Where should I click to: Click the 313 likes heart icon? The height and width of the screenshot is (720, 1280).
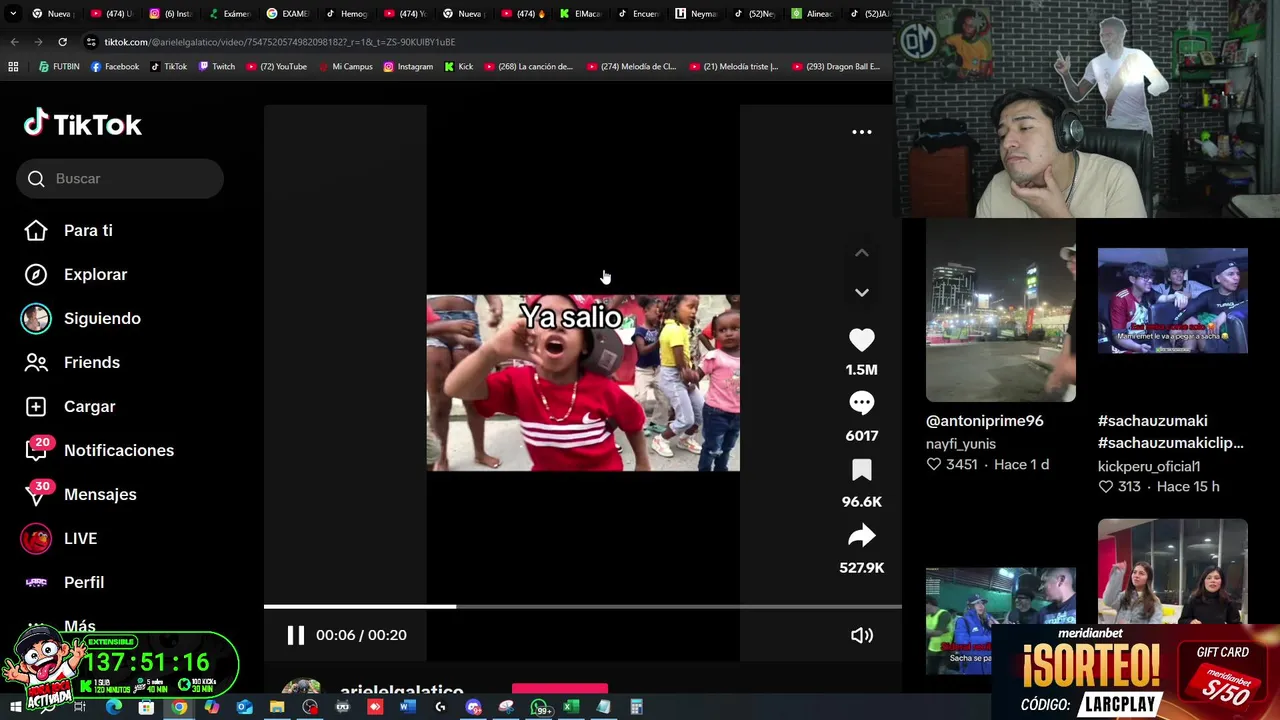click(1106, 486)
